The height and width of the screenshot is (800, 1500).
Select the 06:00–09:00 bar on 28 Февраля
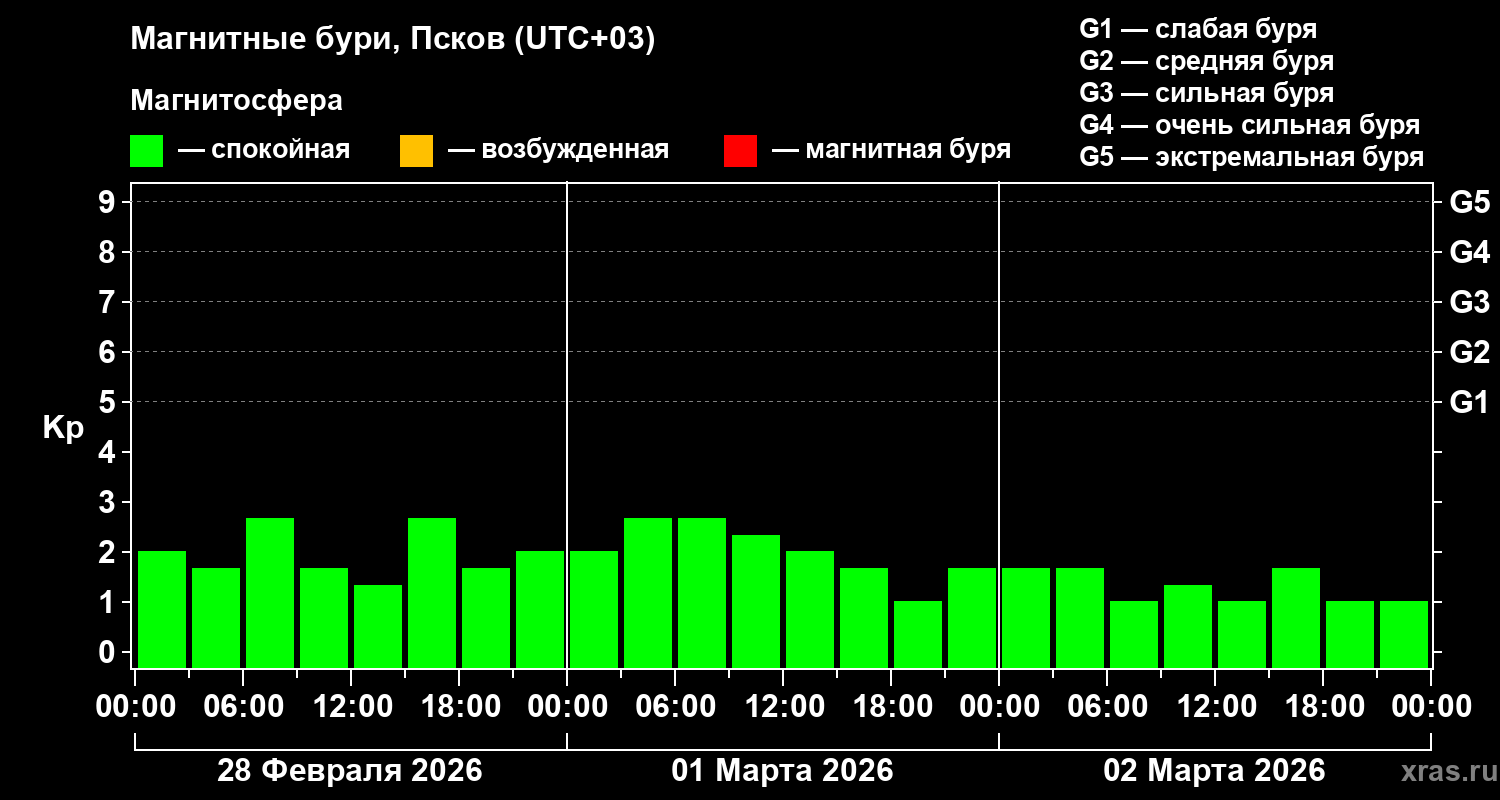click(270, 593)
